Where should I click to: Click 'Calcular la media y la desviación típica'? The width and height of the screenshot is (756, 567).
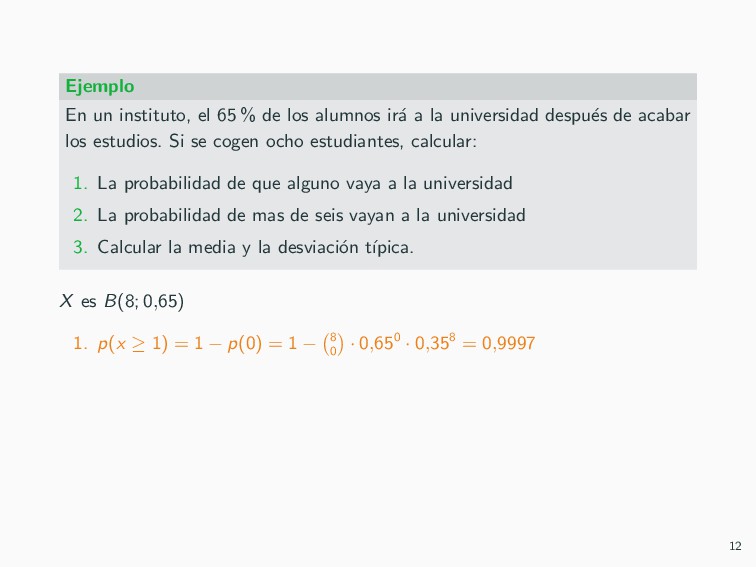pos(255,247)
